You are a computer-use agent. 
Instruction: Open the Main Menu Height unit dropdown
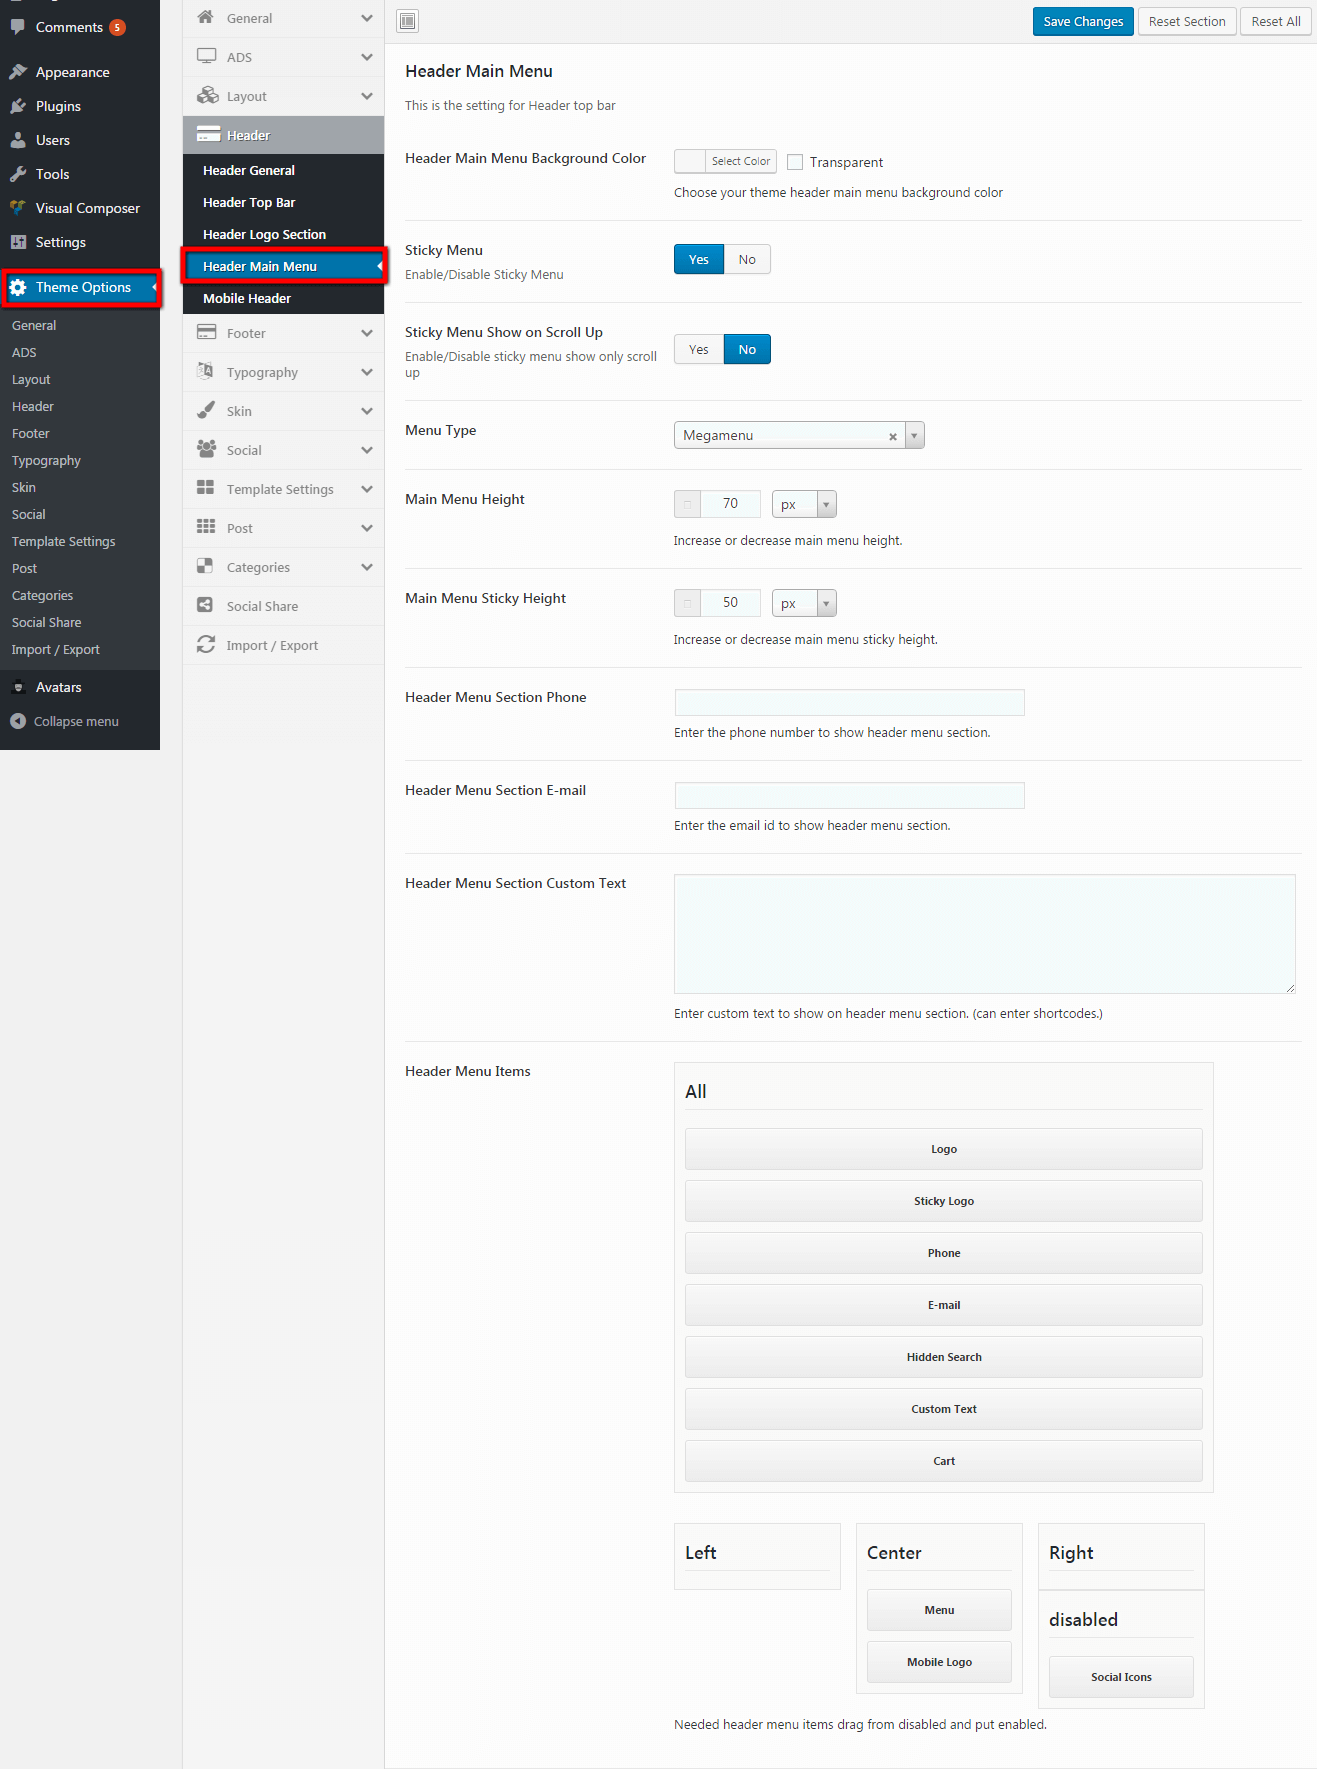tap(826, 504)
